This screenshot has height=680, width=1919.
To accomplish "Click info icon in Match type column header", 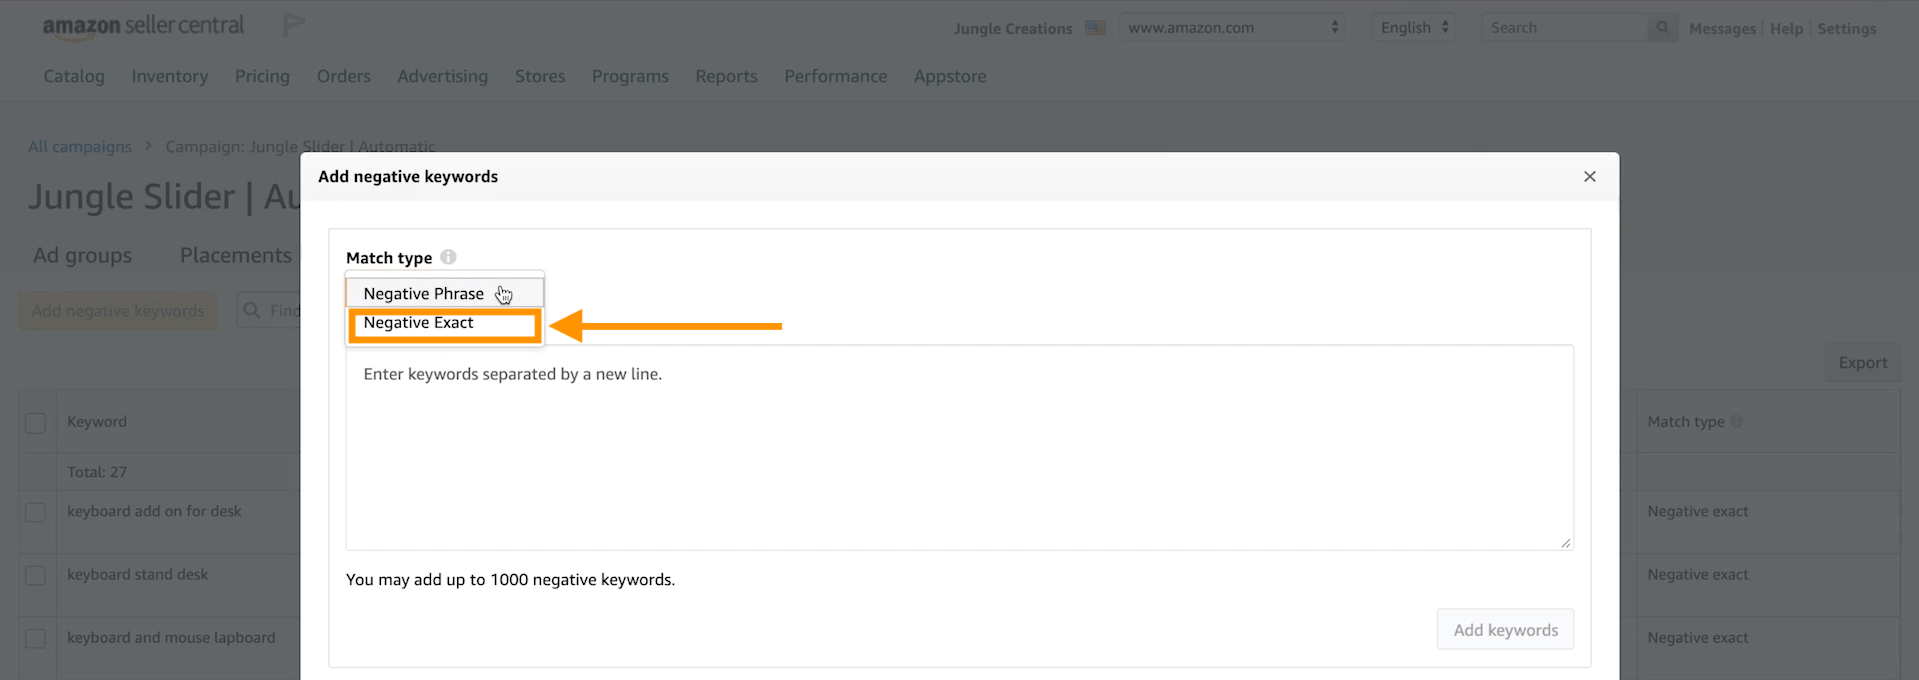I will point(1737,422).
